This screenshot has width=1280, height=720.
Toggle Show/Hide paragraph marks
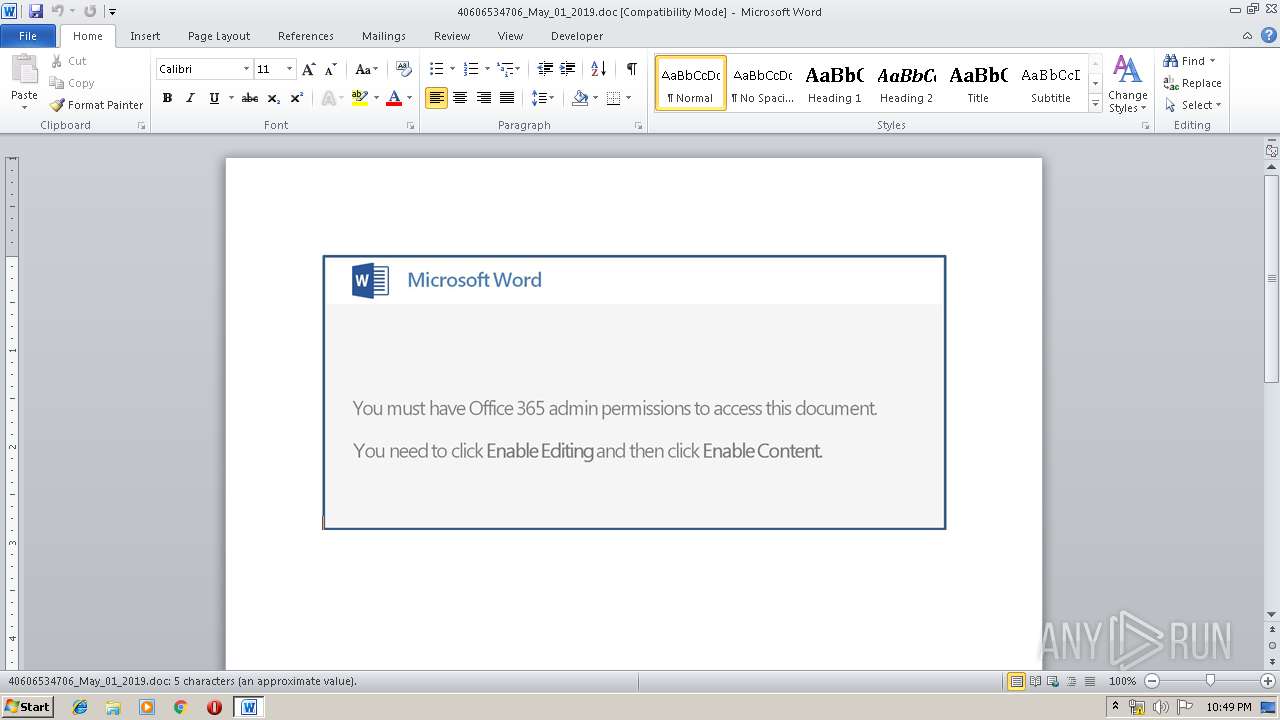click(631, 69)
